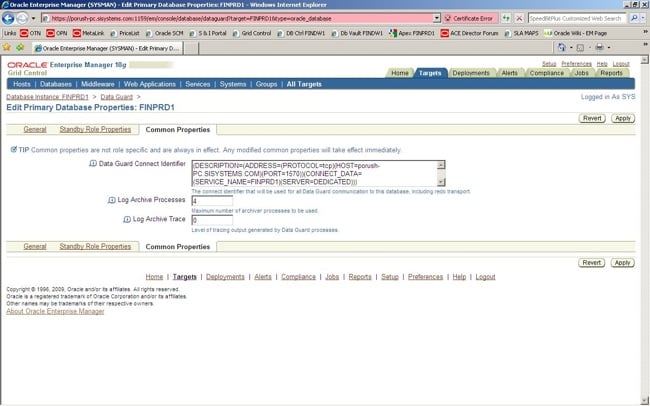Viewport: 650px width, 406px height.
Task: Open the OPN favorites link
Action: pos(57,33)
